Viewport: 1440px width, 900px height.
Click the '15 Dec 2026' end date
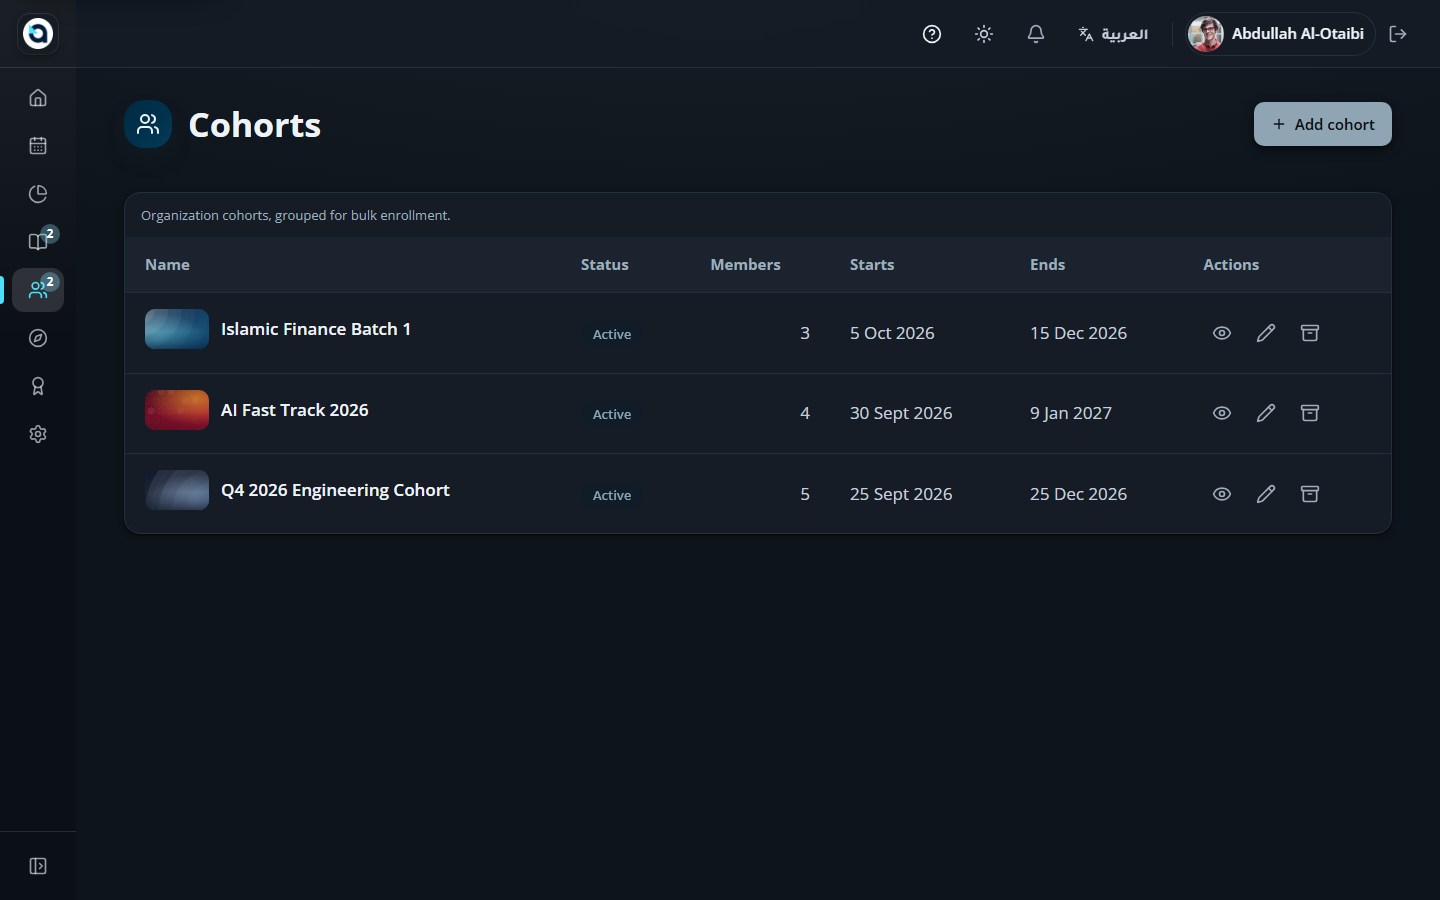[x=1078, y=333]
